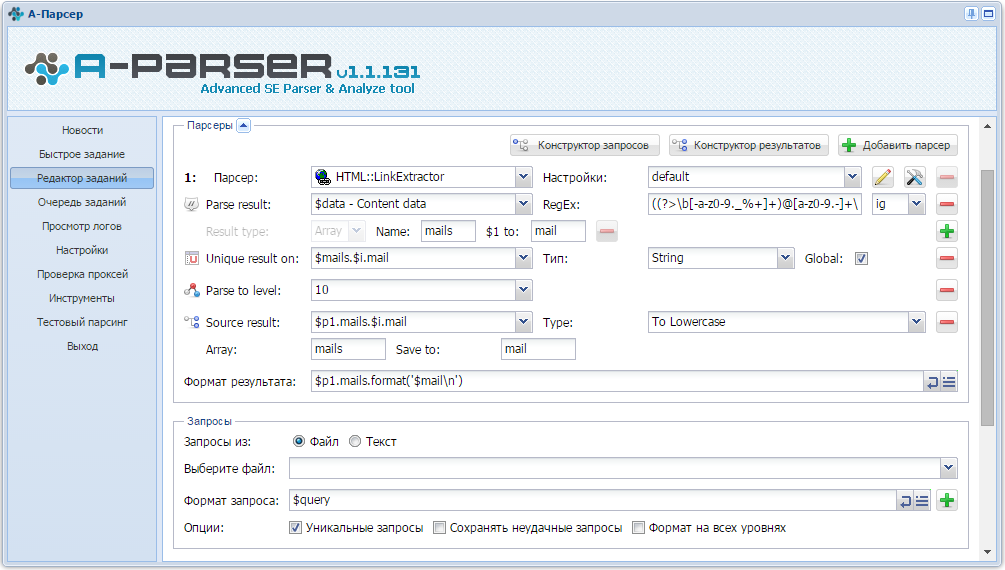Add query format with green plus
The image size is (1005, 570).
[x=947, y=500]
